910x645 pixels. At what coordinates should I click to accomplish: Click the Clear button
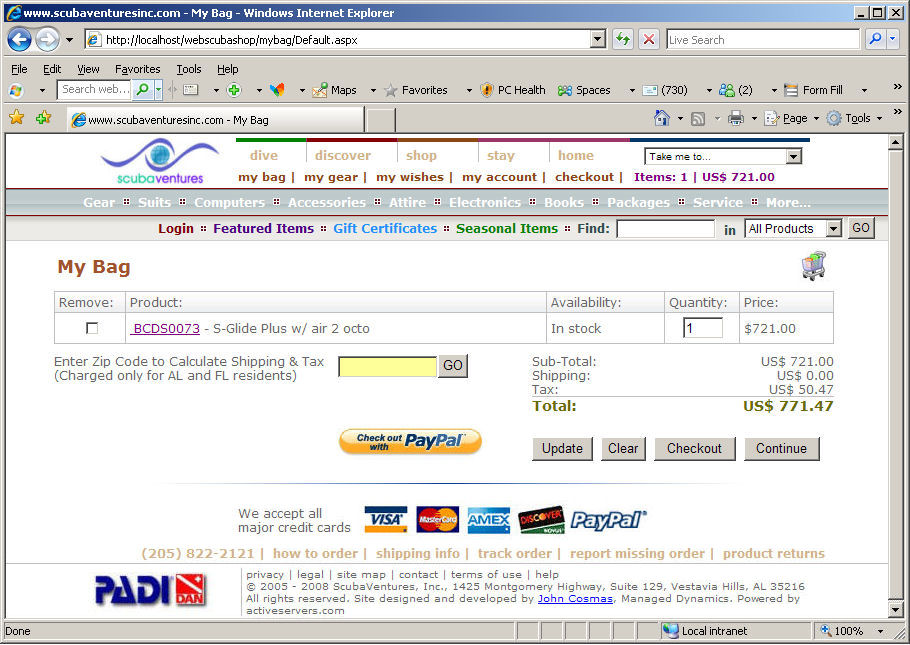point(623,449)
